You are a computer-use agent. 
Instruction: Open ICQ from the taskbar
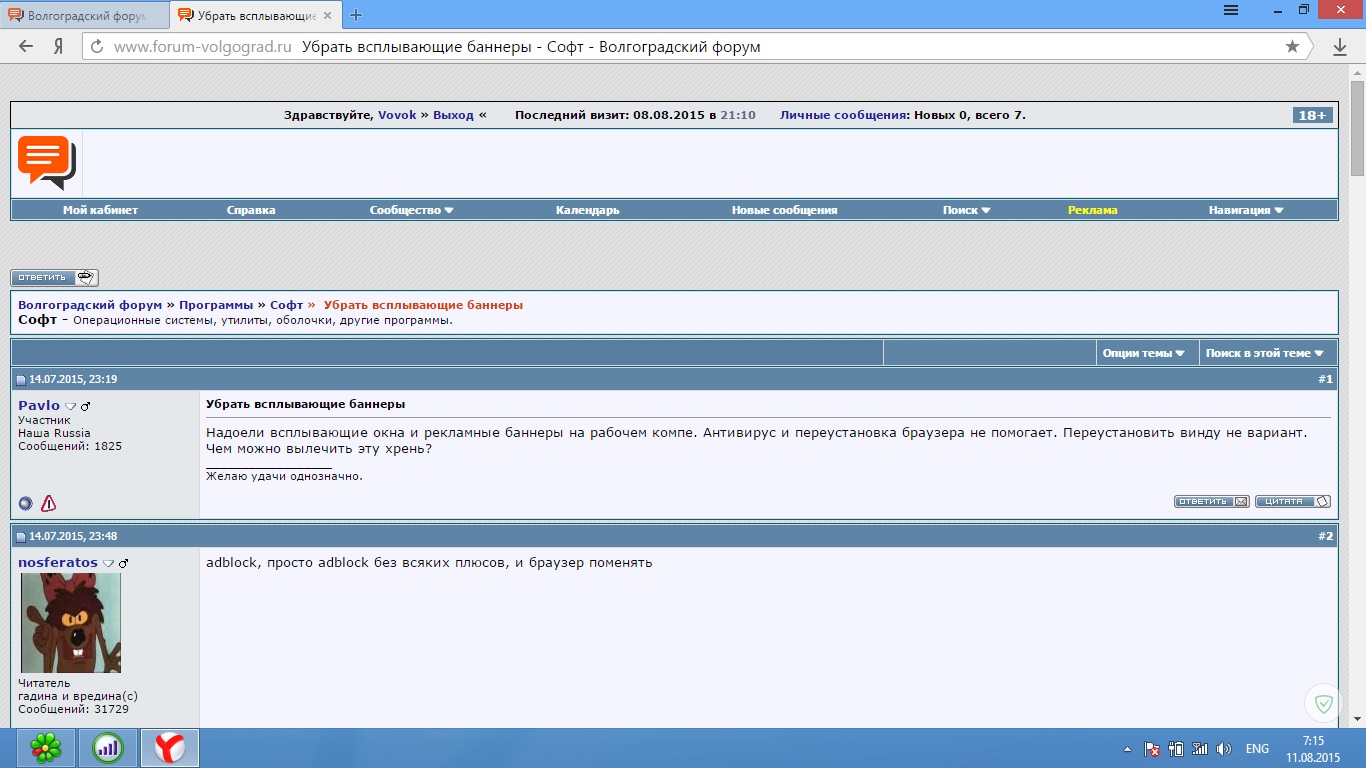[x=46, y=747]
